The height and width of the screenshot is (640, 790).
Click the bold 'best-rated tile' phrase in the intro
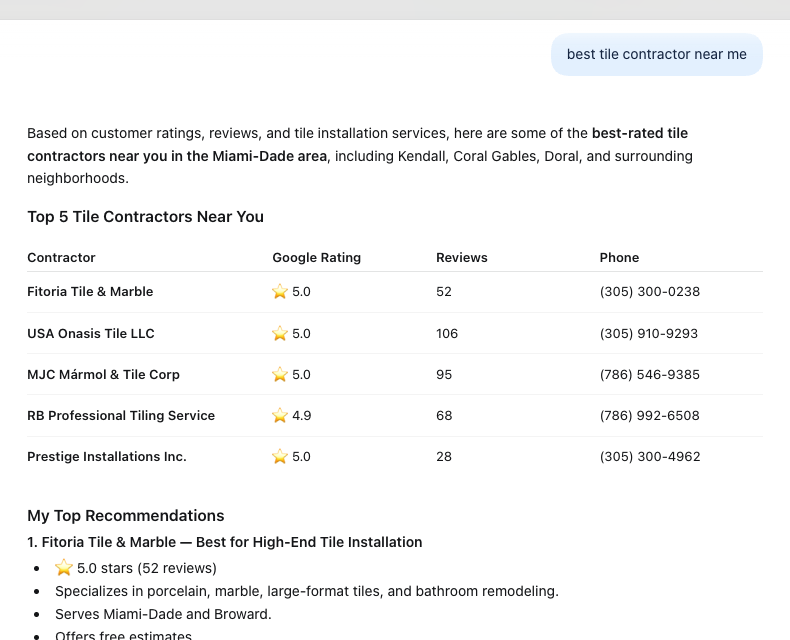(640, 133)
